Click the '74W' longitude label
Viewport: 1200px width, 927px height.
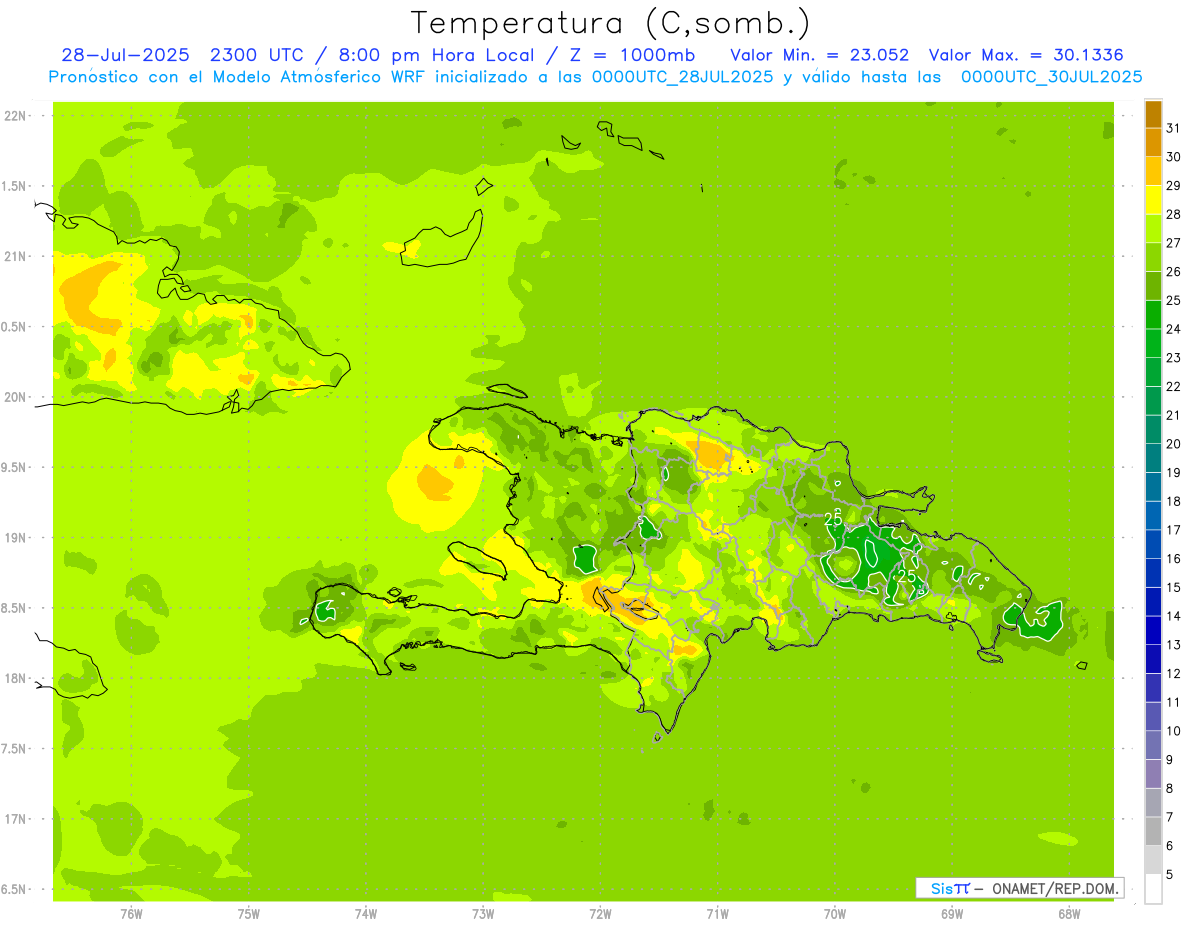tap(365, 914)
